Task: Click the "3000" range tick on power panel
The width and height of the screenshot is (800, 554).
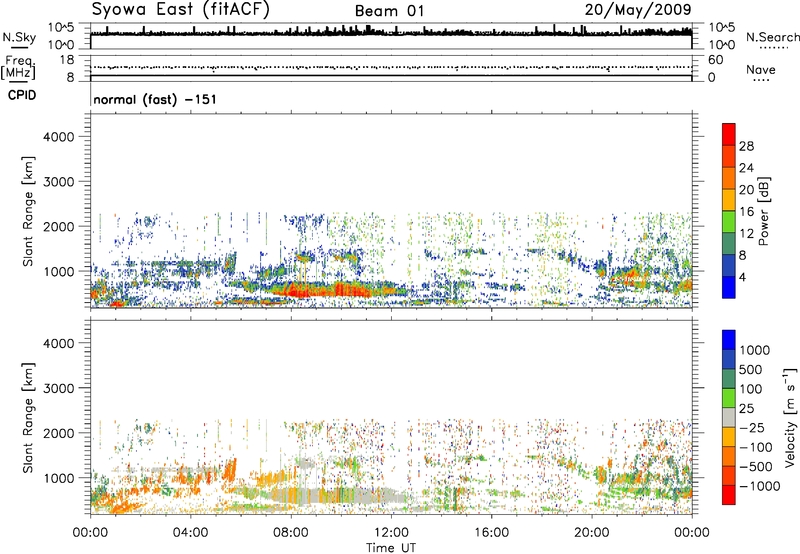Action: point(58,182)
